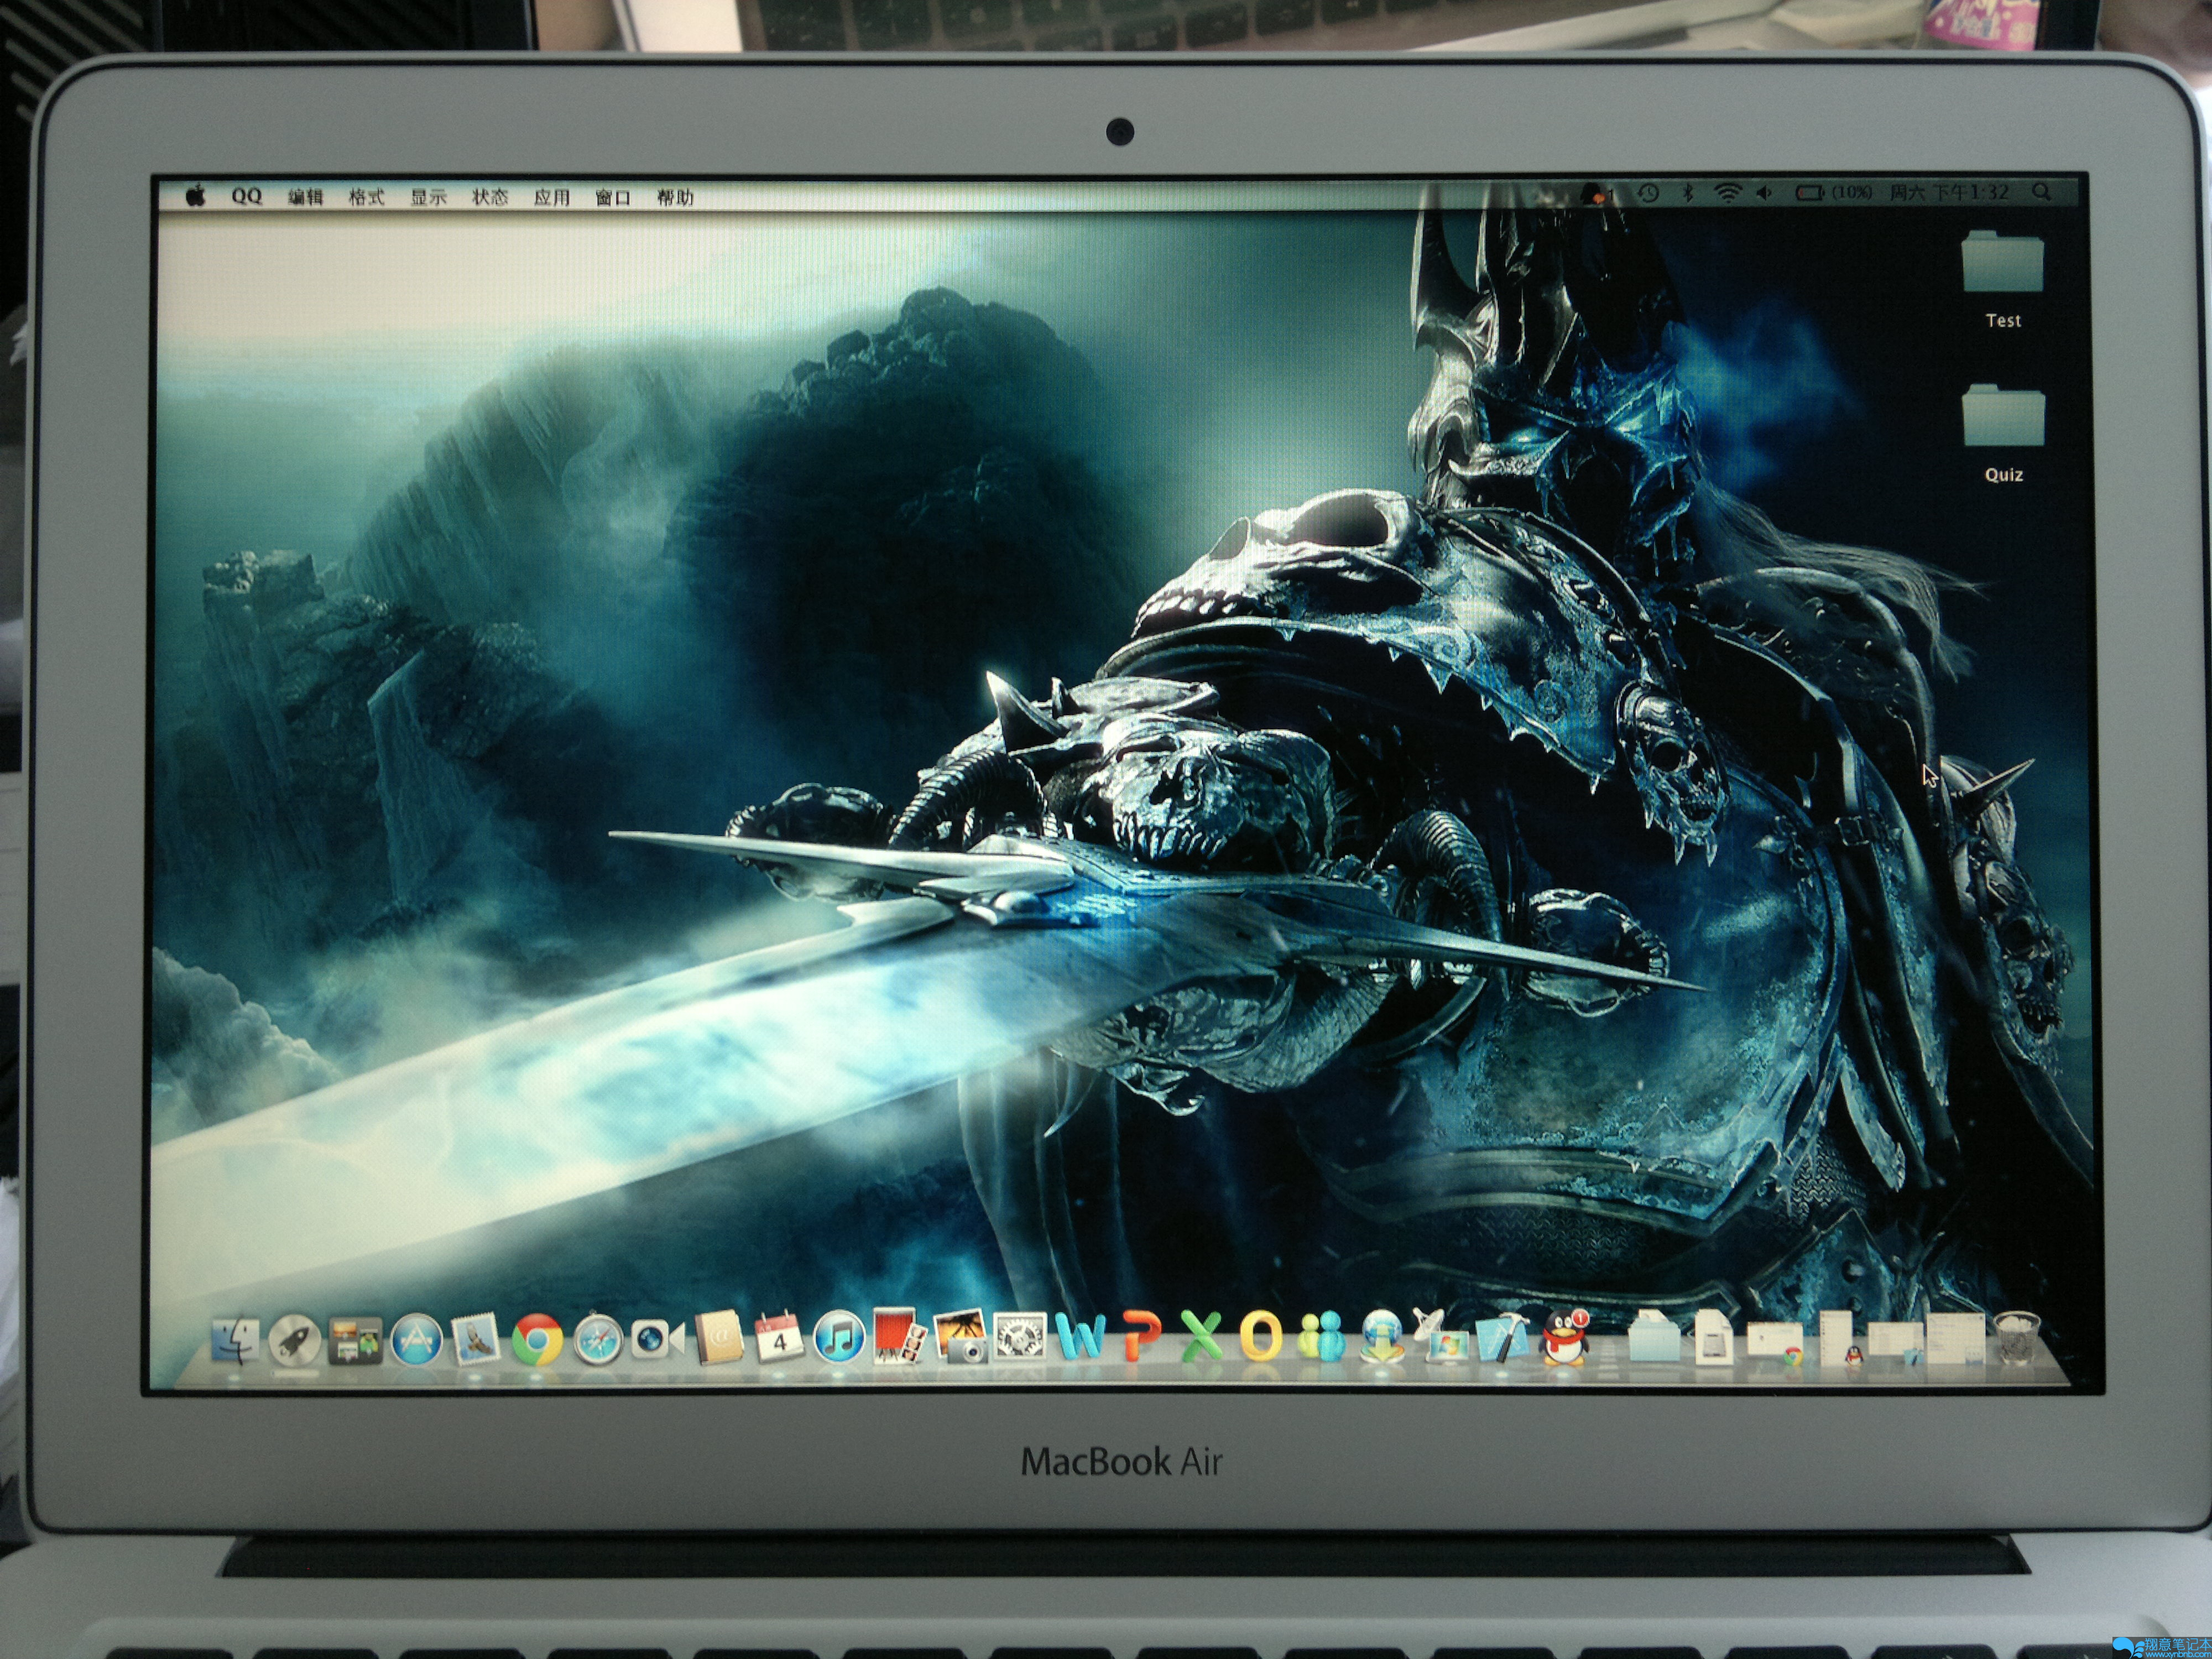Open Mission Control in the Dock

pyautogui.click(x=356, y=1340)
